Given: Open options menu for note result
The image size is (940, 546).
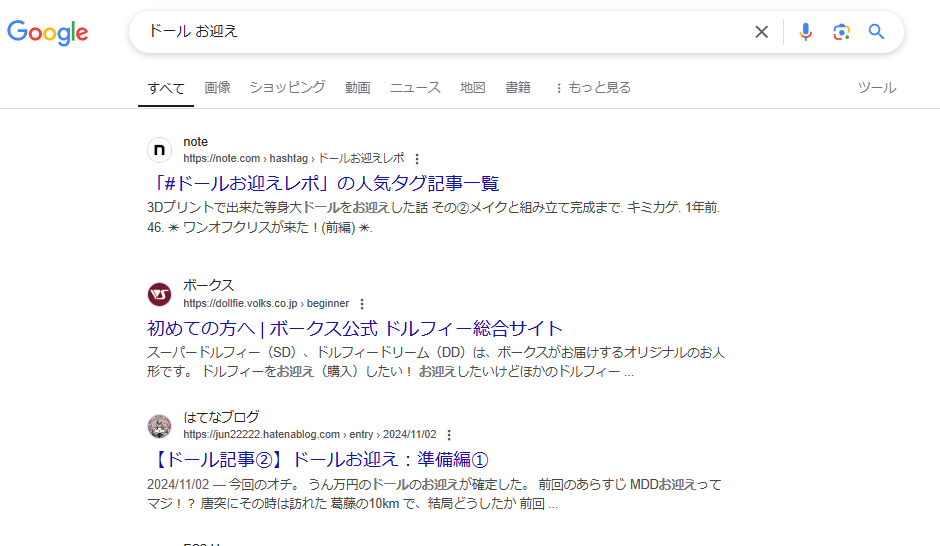Looking at the screenshot, I should click(417, 159).
